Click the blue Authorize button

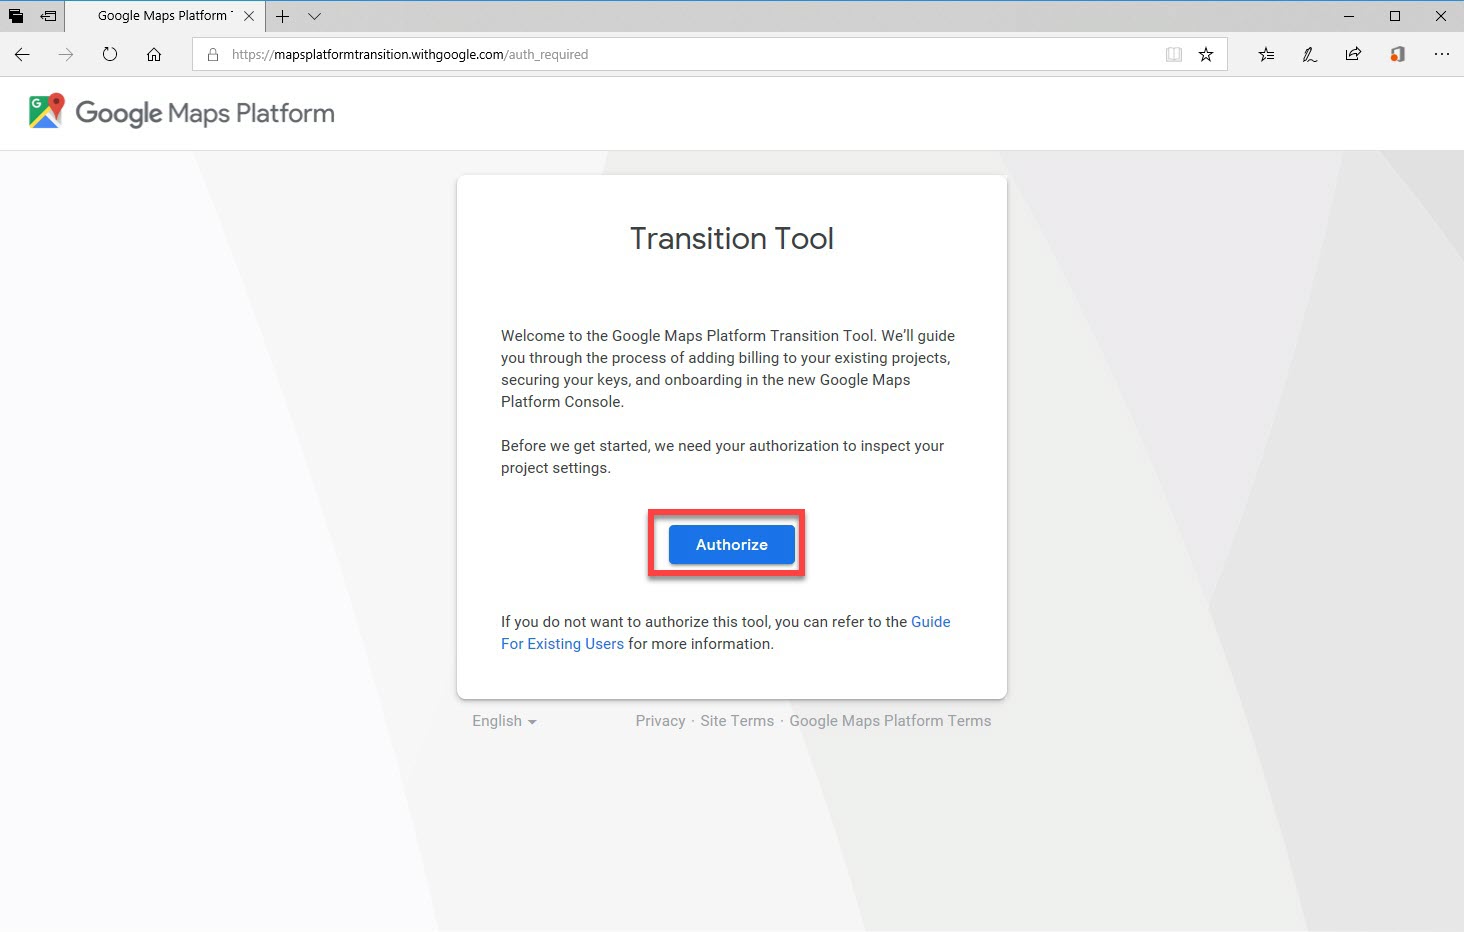[731, 544]
